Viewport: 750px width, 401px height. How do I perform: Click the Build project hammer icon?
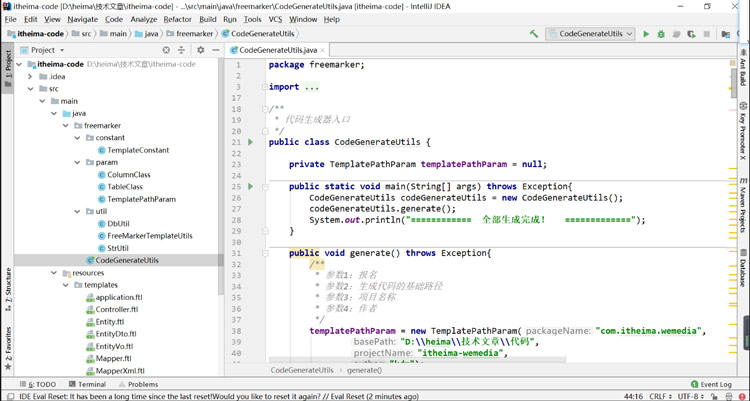click(534, 34)
